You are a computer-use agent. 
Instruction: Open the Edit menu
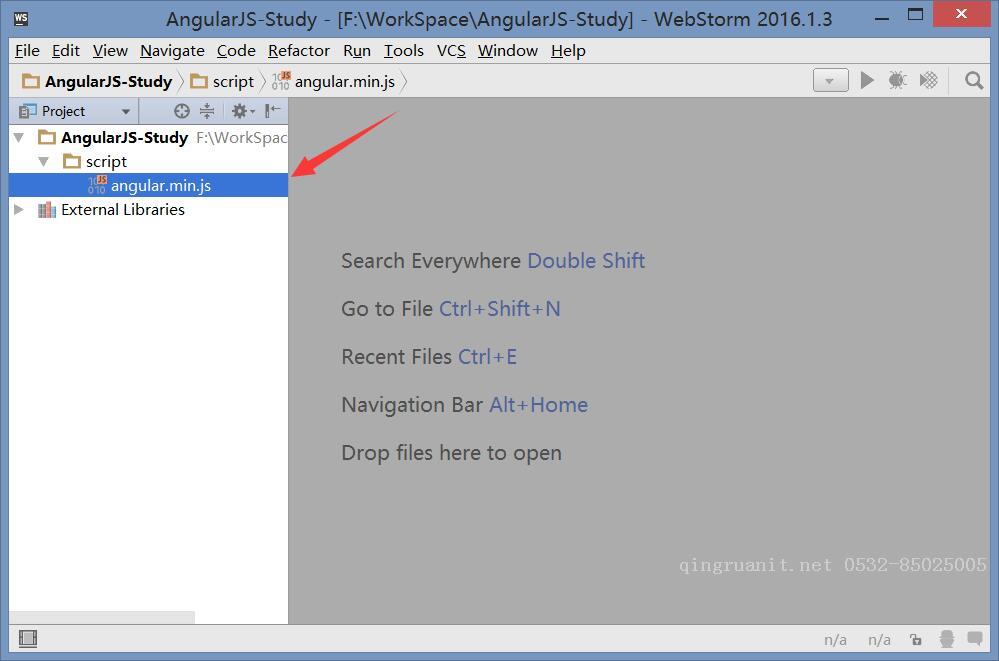[x=66, y=50]
